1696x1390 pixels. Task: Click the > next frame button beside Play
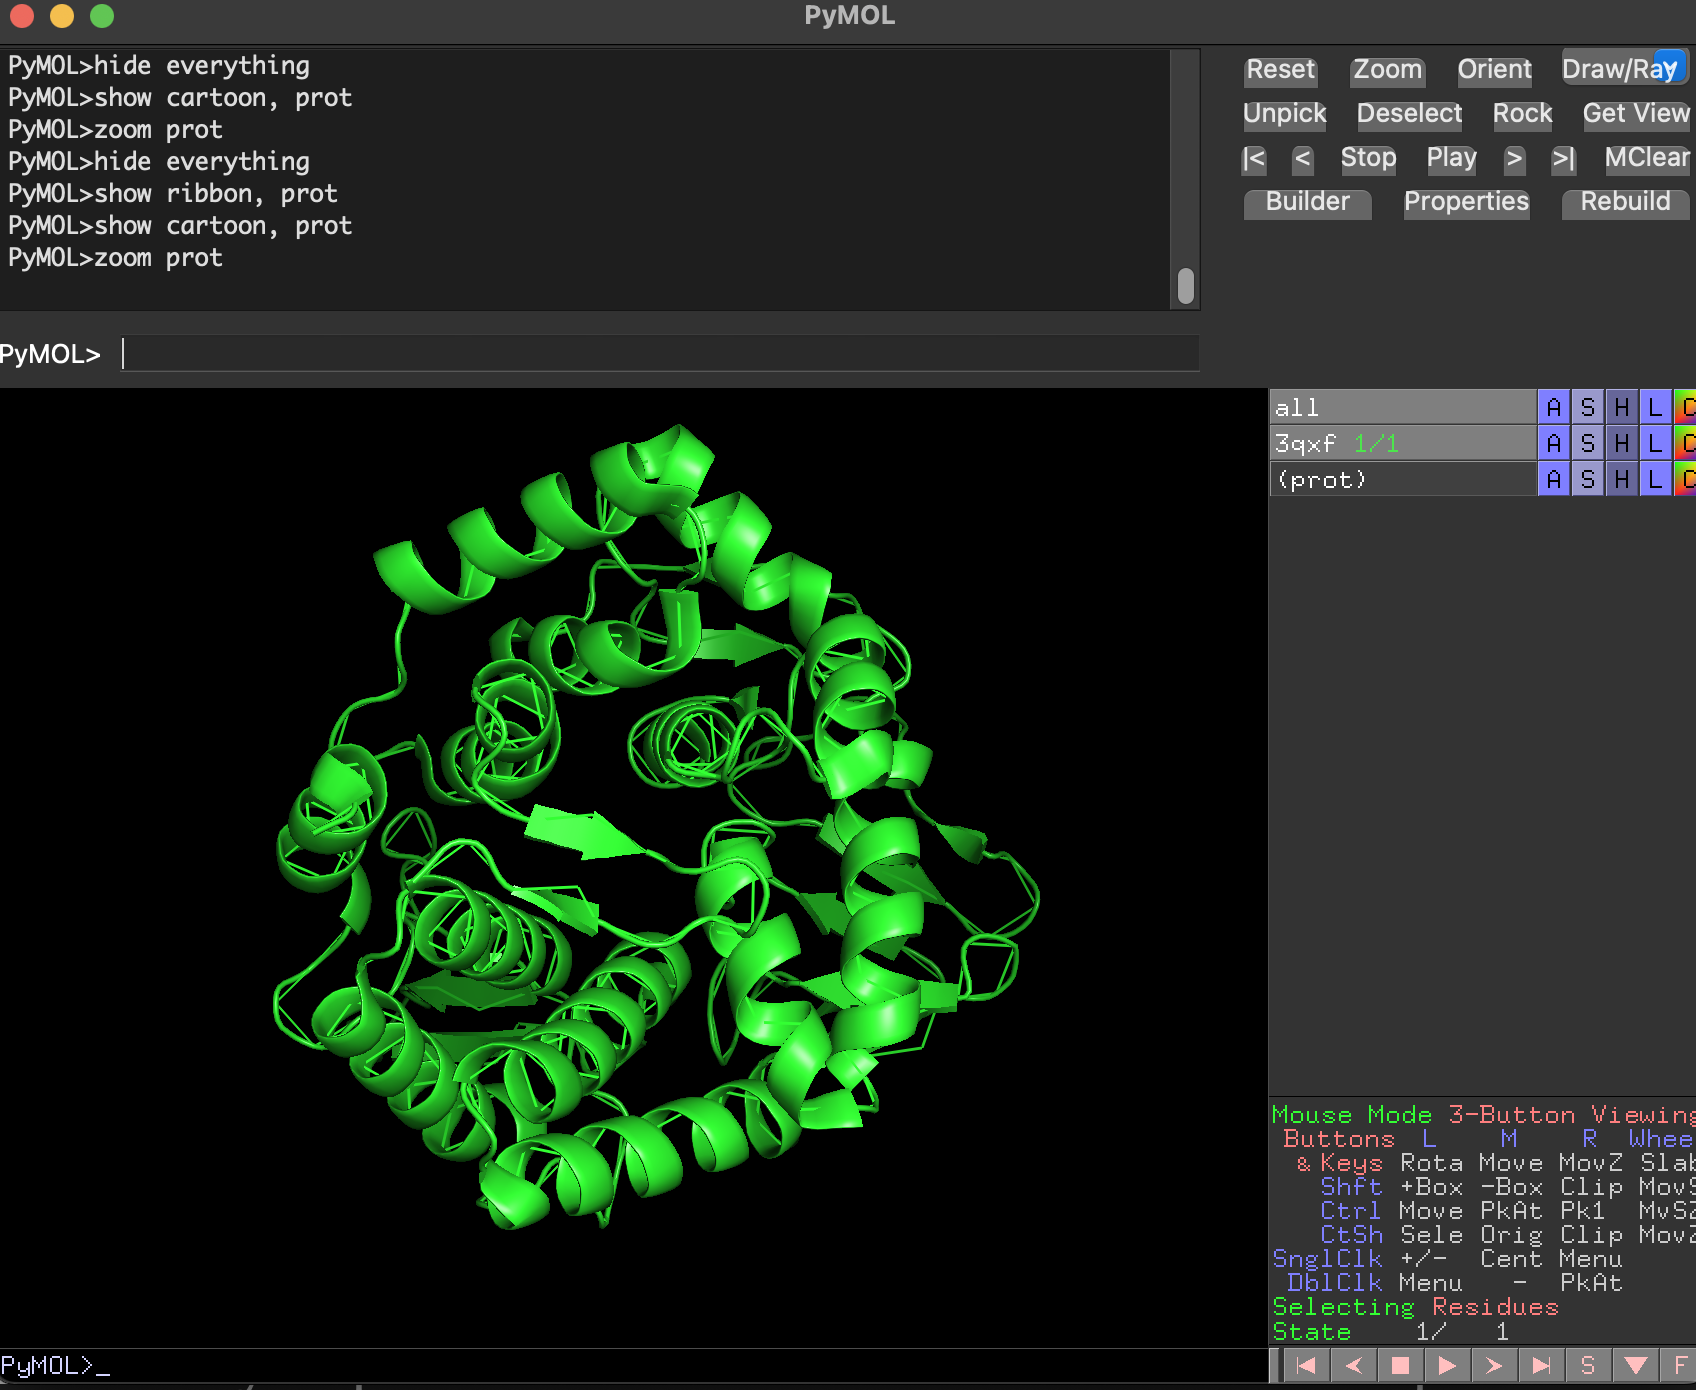[1514, 158]
